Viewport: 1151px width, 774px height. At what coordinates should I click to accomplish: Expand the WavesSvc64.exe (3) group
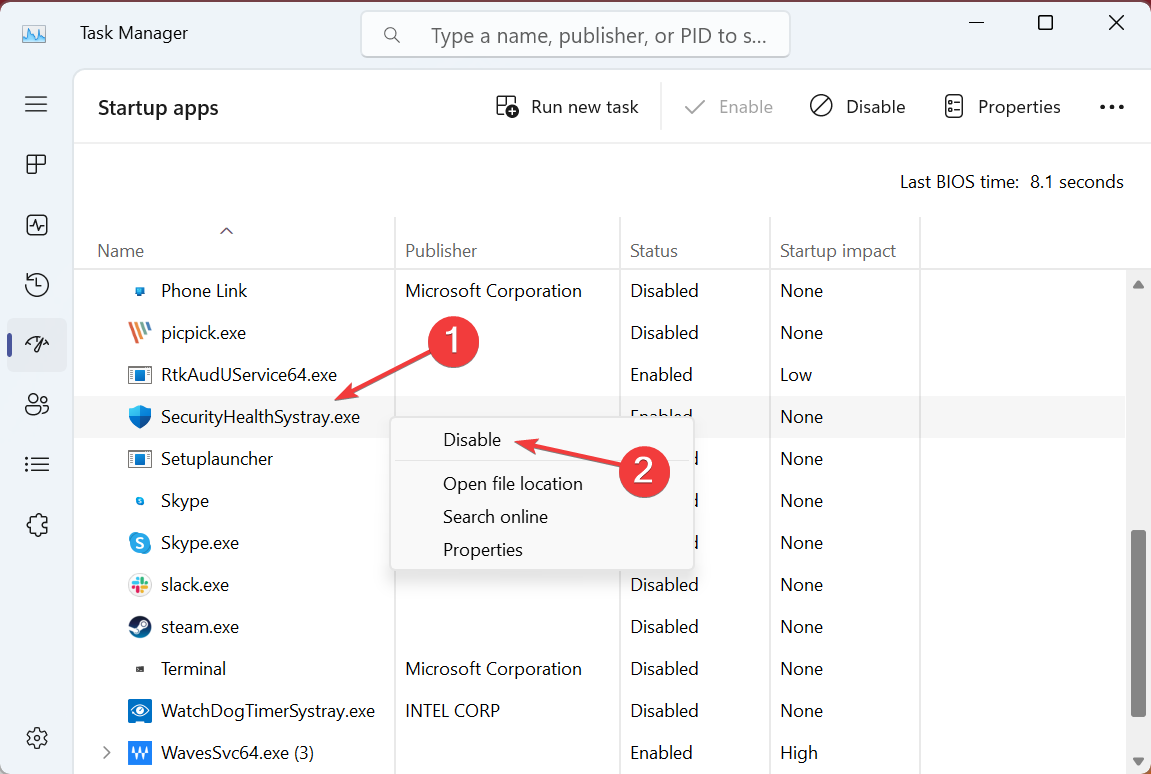pyautogui.click(x=106, y=753)
